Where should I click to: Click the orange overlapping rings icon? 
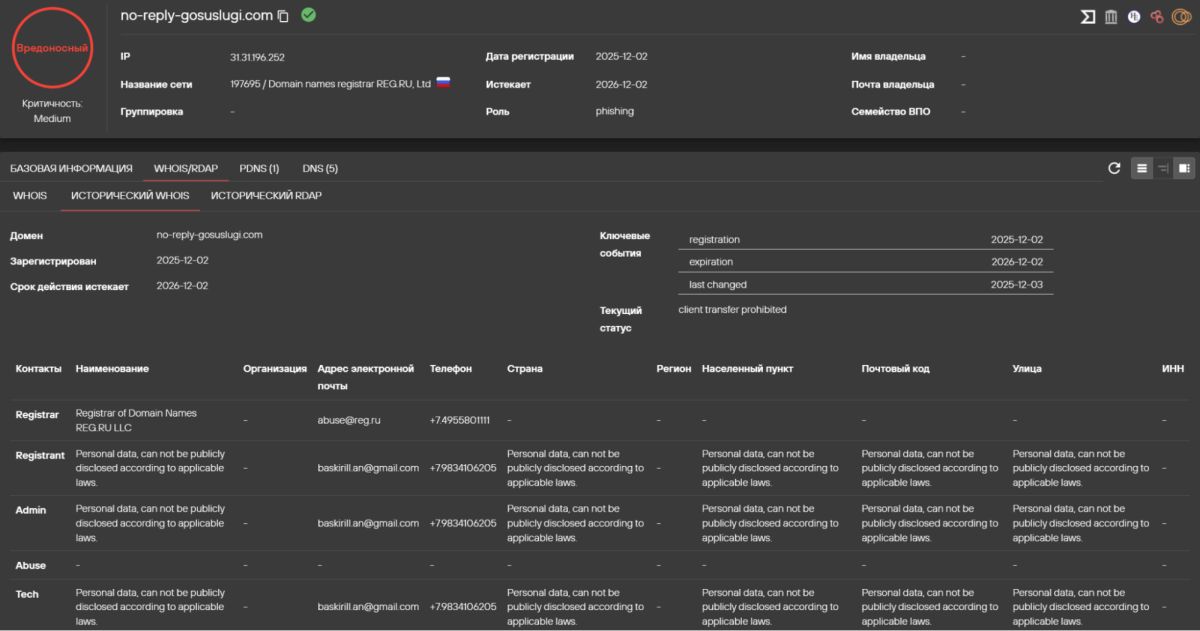tap(1180, 17)
